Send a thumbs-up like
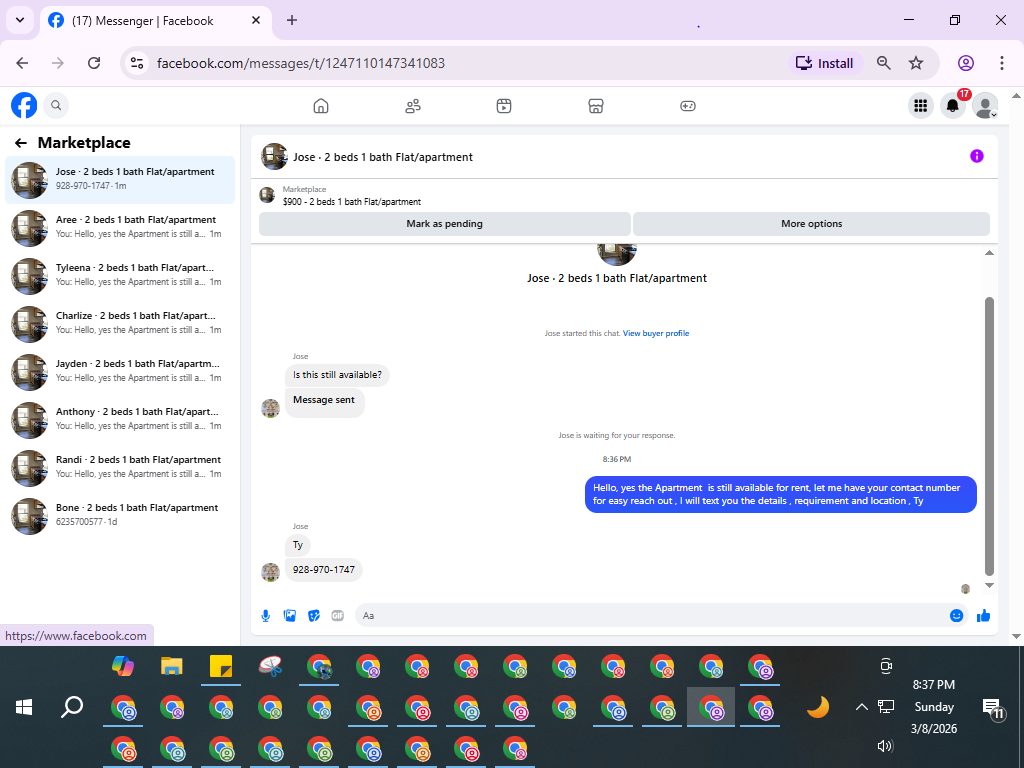 click(984, 615)
